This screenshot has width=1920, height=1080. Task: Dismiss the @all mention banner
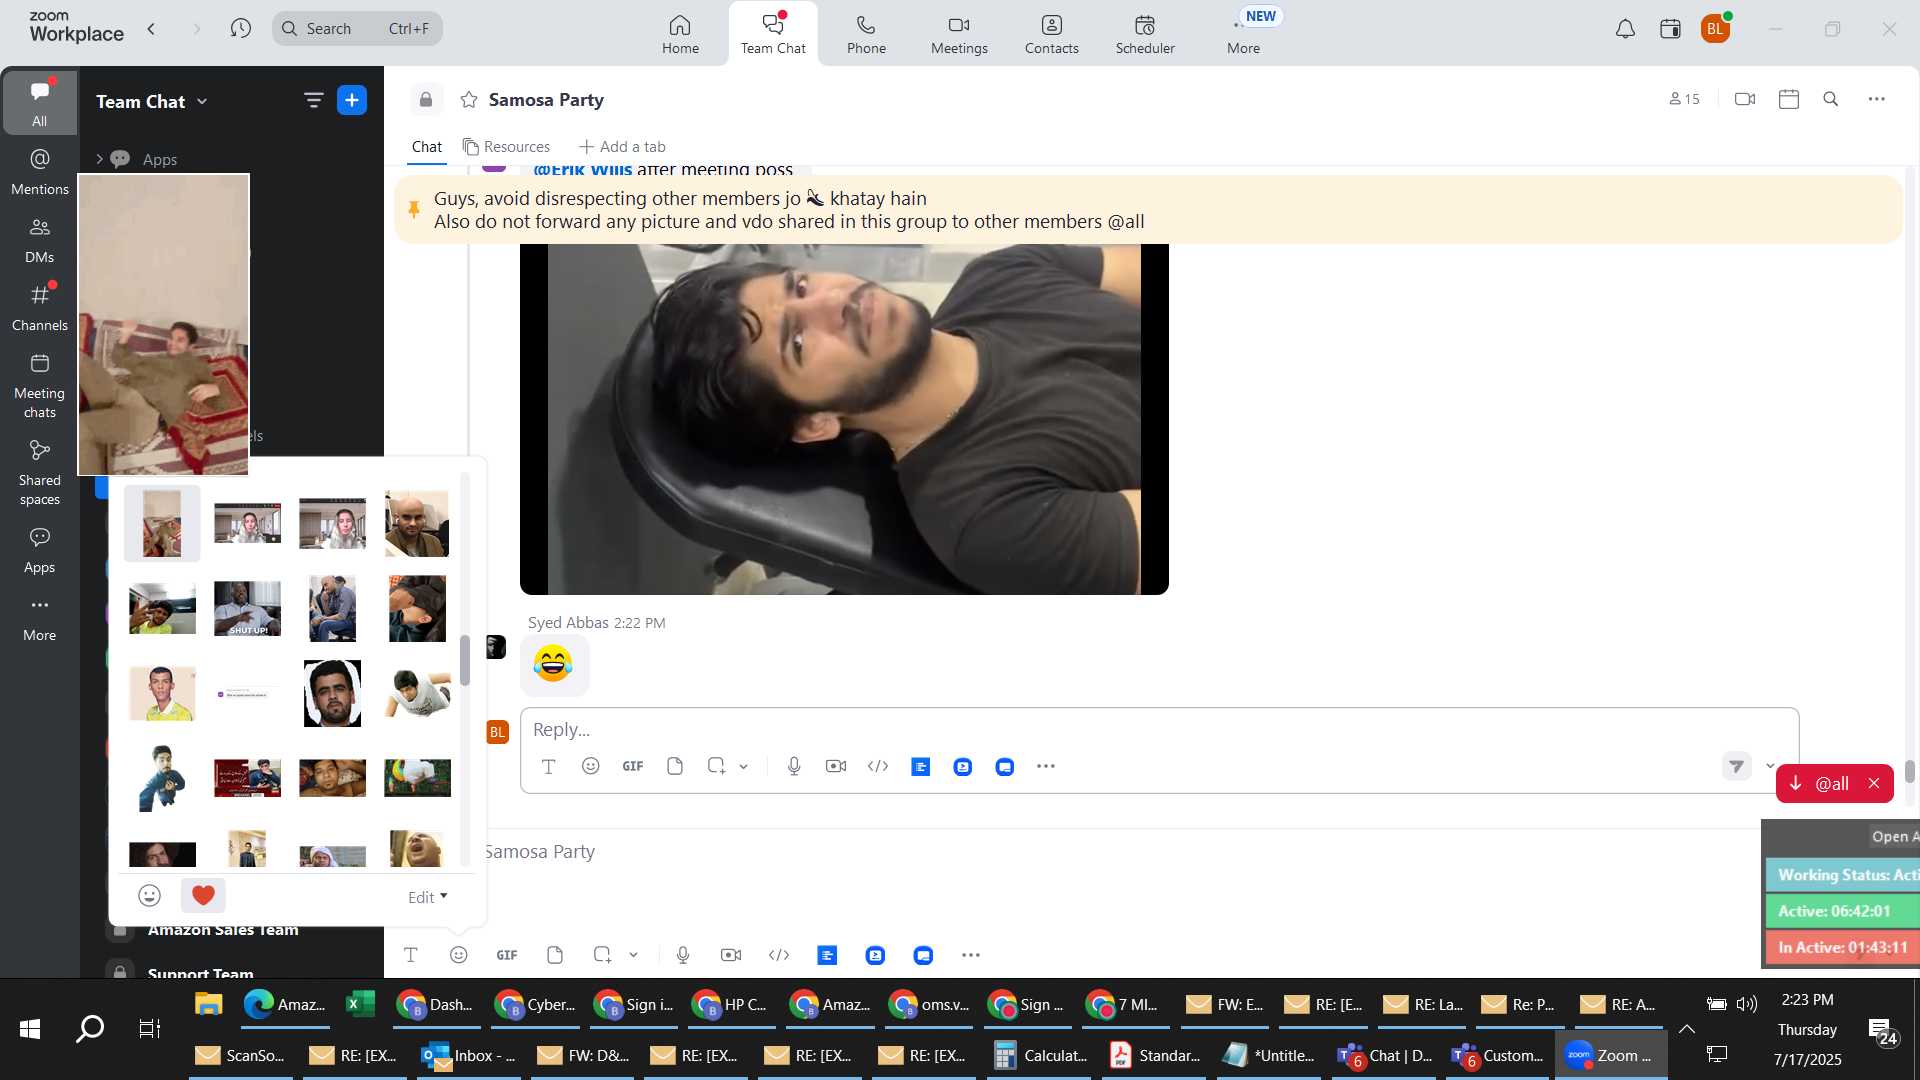(1874, 784)
